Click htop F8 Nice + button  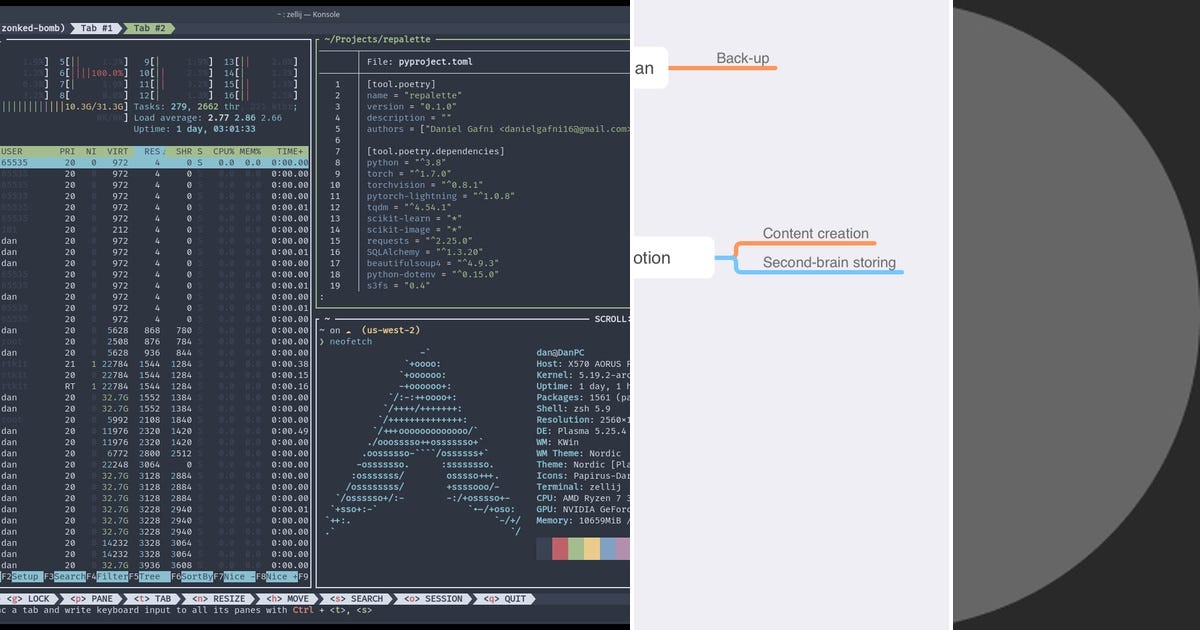276,577
